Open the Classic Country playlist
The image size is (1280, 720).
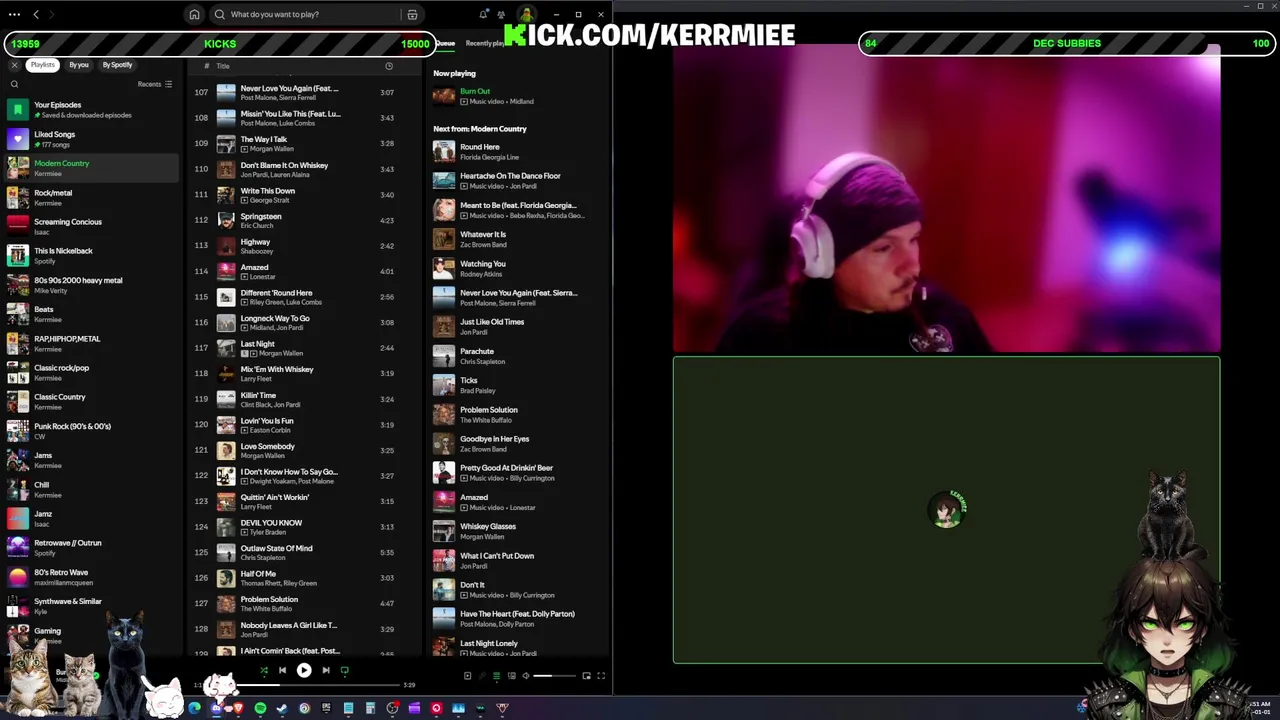tap(92, 402)
